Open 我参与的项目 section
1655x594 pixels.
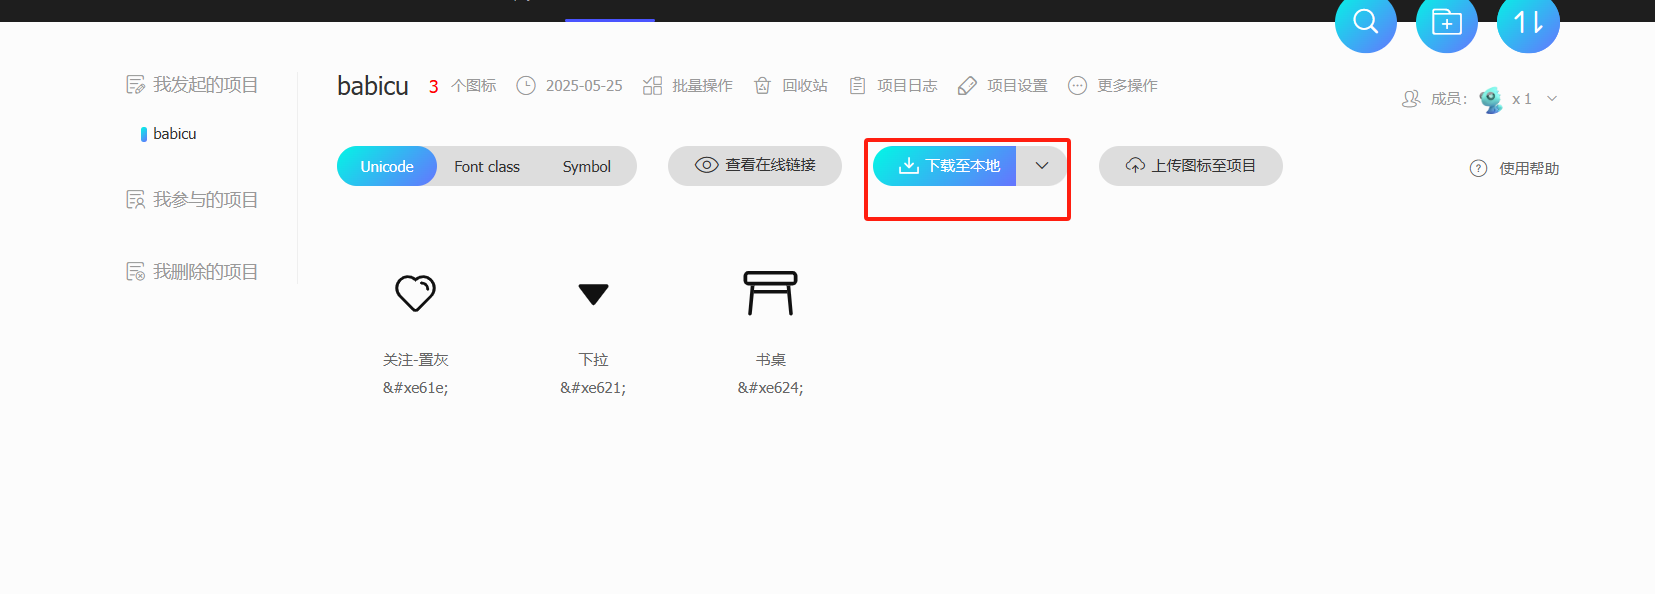click(192, 200)
